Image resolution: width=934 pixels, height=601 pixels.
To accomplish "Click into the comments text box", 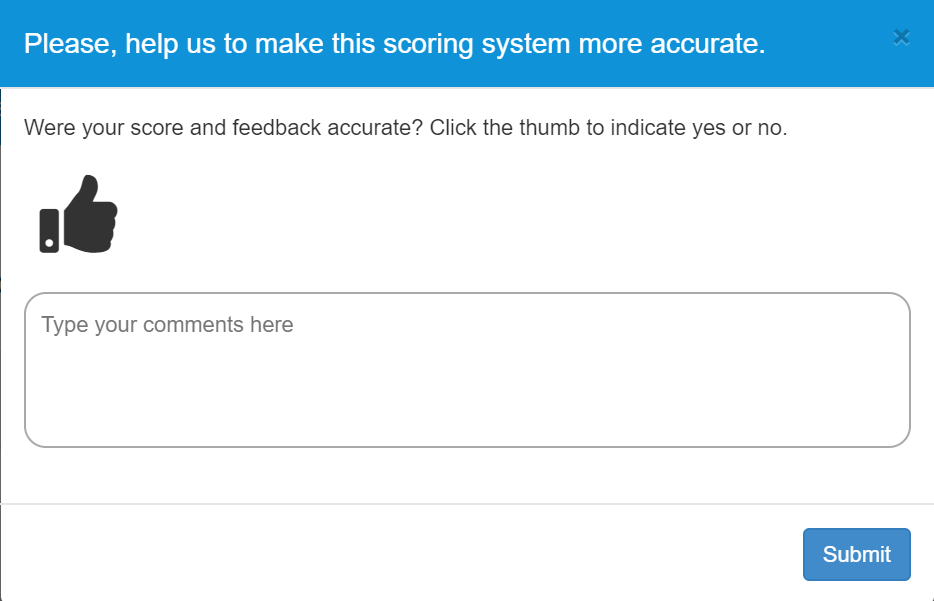I will point(467,370).
